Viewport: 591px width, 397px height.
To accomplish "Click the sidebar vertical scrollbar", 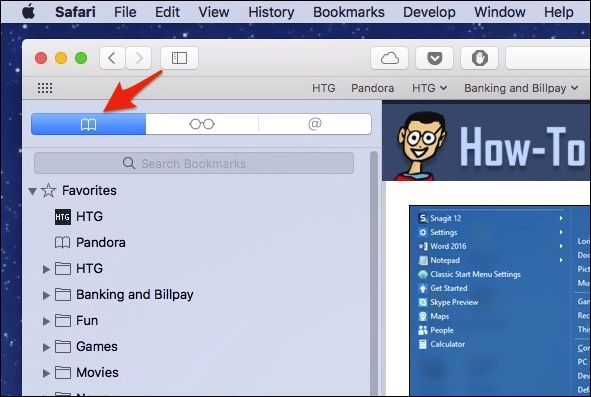I will point(374,274).
